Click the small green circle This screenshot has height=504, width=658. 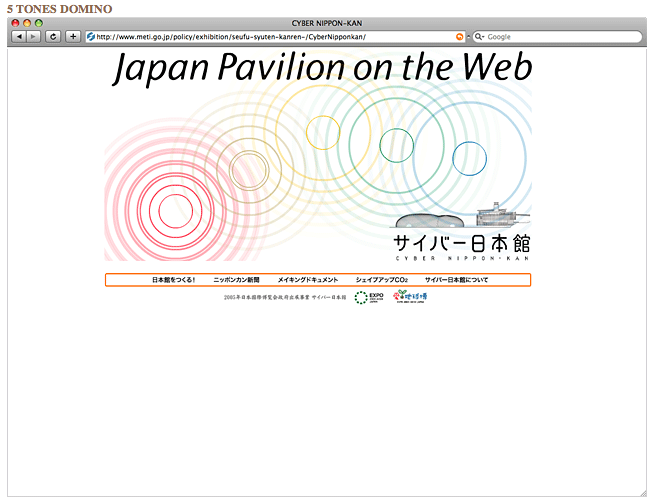pos(397,146)
